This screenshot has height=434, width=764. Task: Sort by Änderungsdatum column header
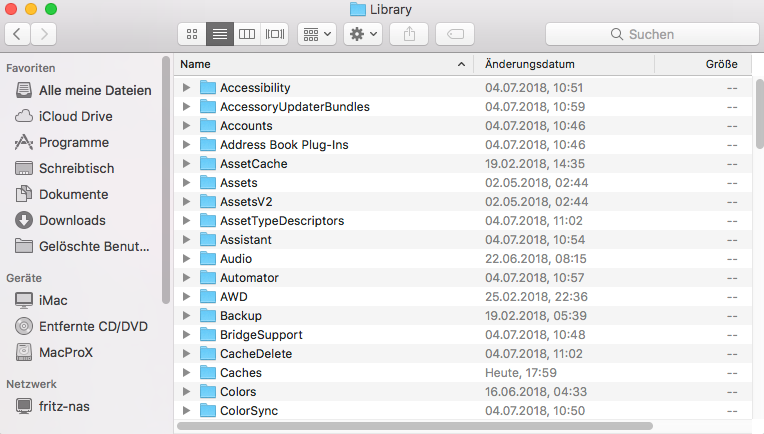point(564,64)
